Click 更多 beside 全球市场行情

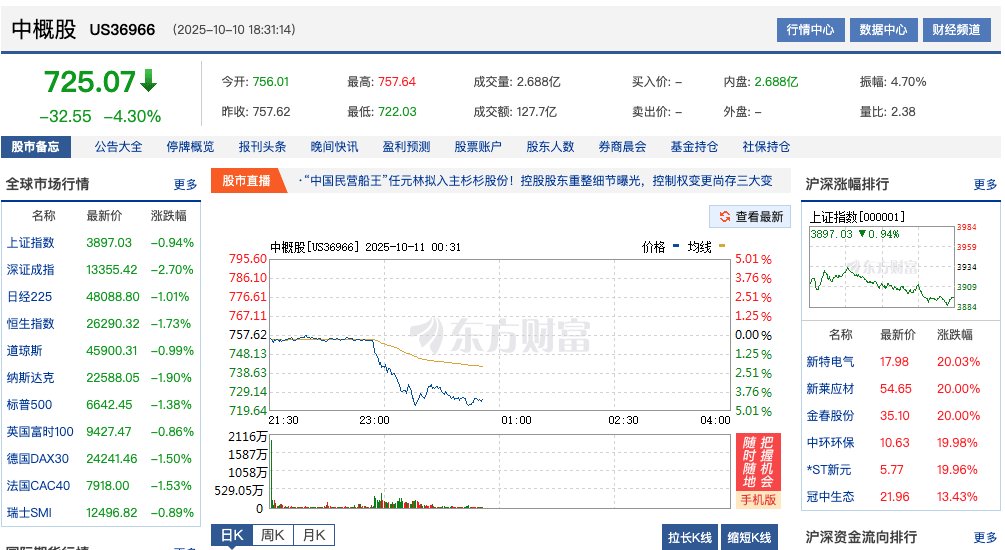click(x=185, y=185)
